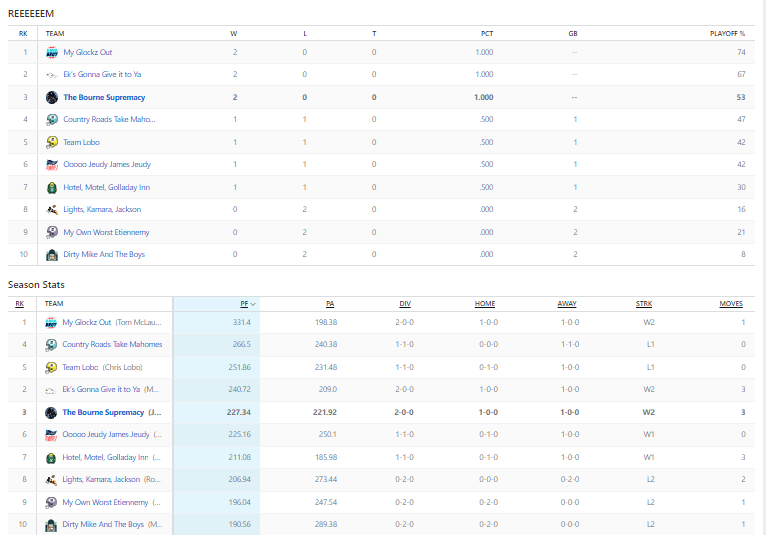
Task: Sort Season Stats by RK column
Action: click(20, 304)
